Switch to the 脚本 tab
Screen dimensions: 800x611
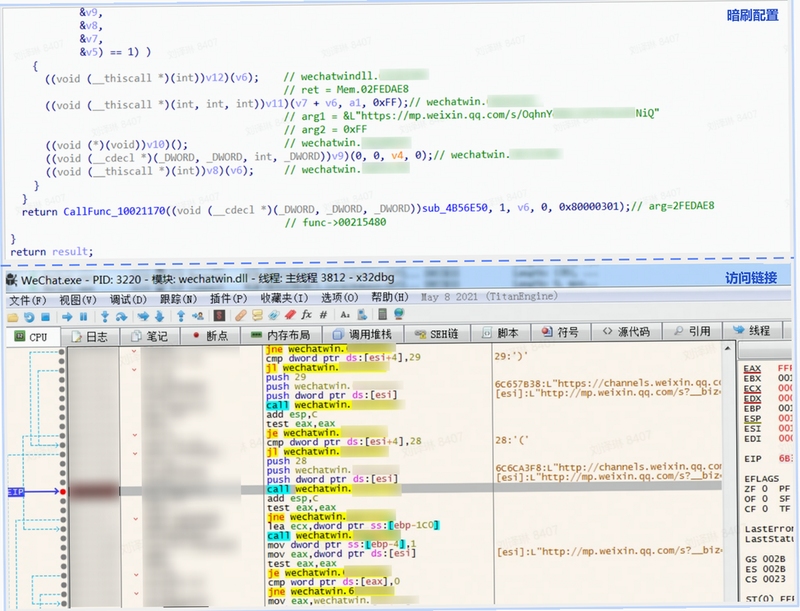click(501, 334)
